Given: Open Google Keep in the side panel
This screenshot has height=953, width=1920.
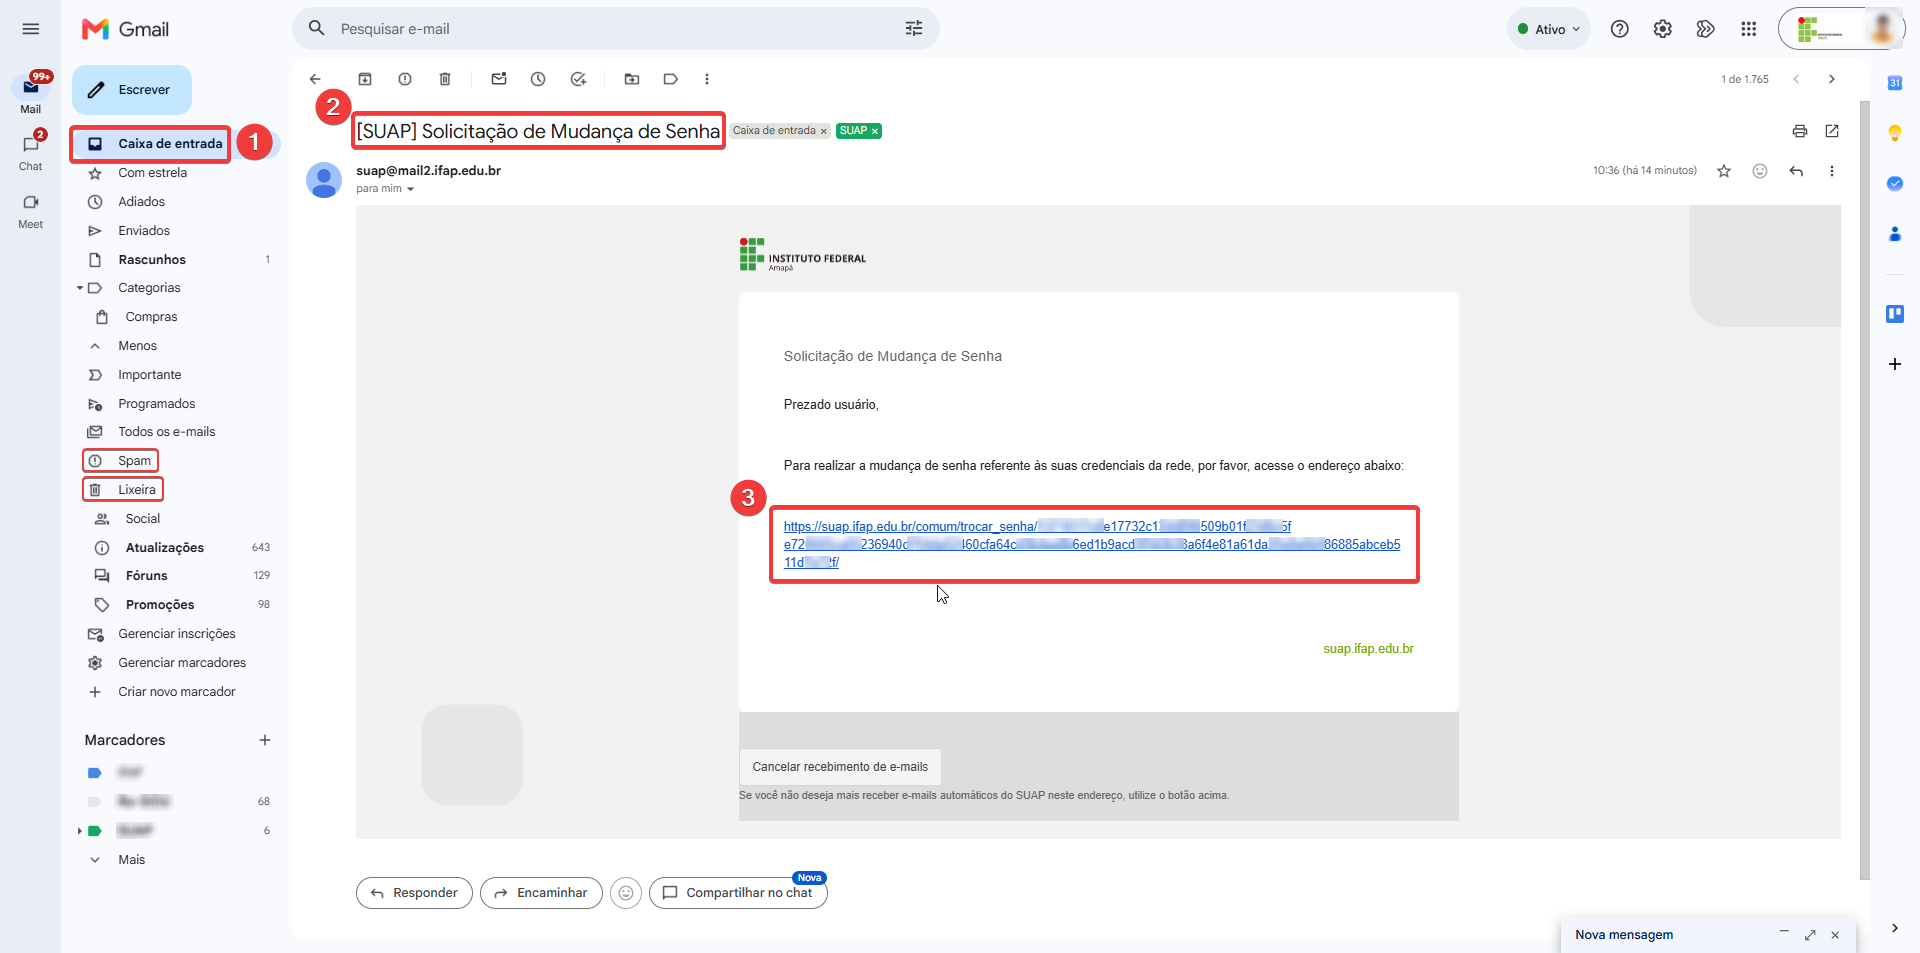Looking at the screenshot, I should (1894, 133).
